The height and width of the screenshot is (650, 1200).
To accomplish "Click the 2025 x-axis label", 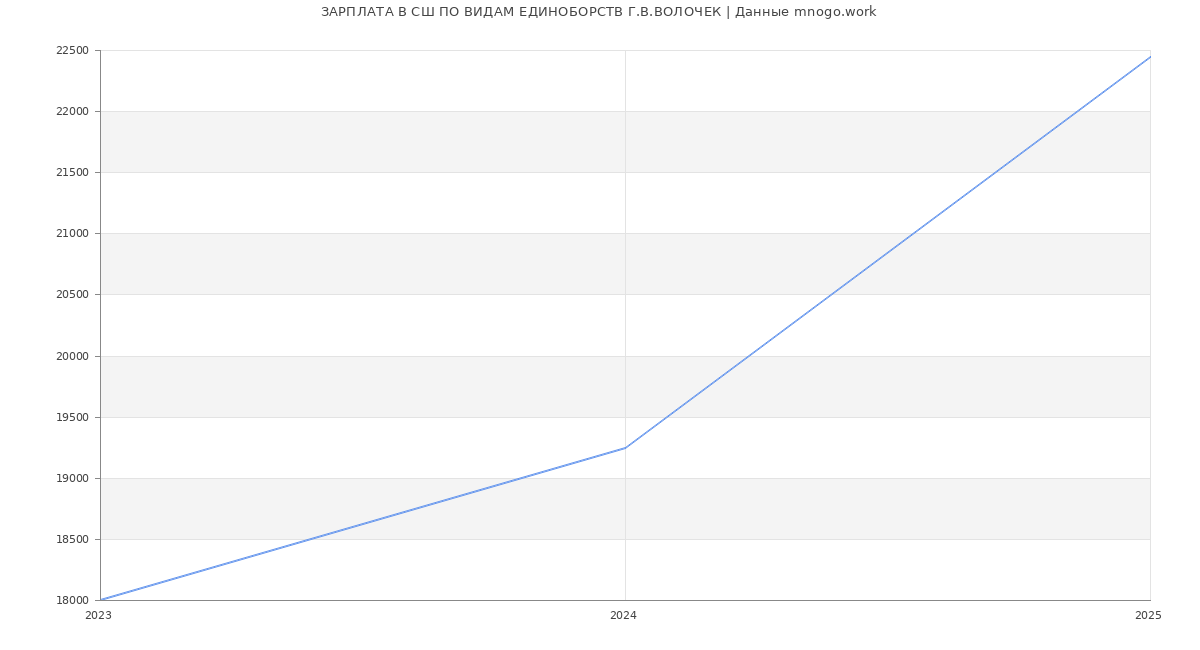I will click(x=1148, y=616).
